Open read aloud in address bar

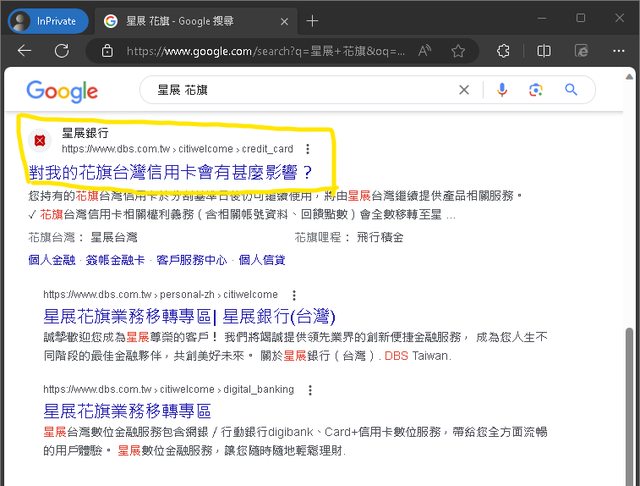pos(425,51)
